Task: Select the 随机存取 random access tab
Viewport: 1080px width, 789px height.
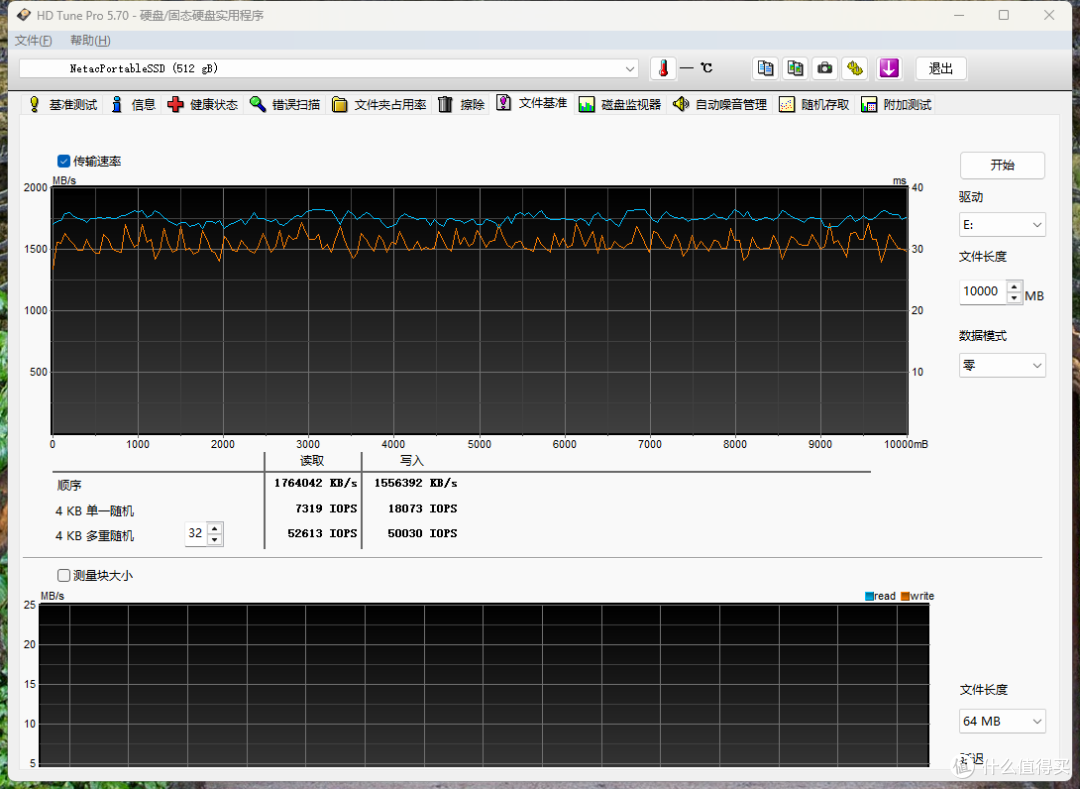Action: [x=815, y=105]
